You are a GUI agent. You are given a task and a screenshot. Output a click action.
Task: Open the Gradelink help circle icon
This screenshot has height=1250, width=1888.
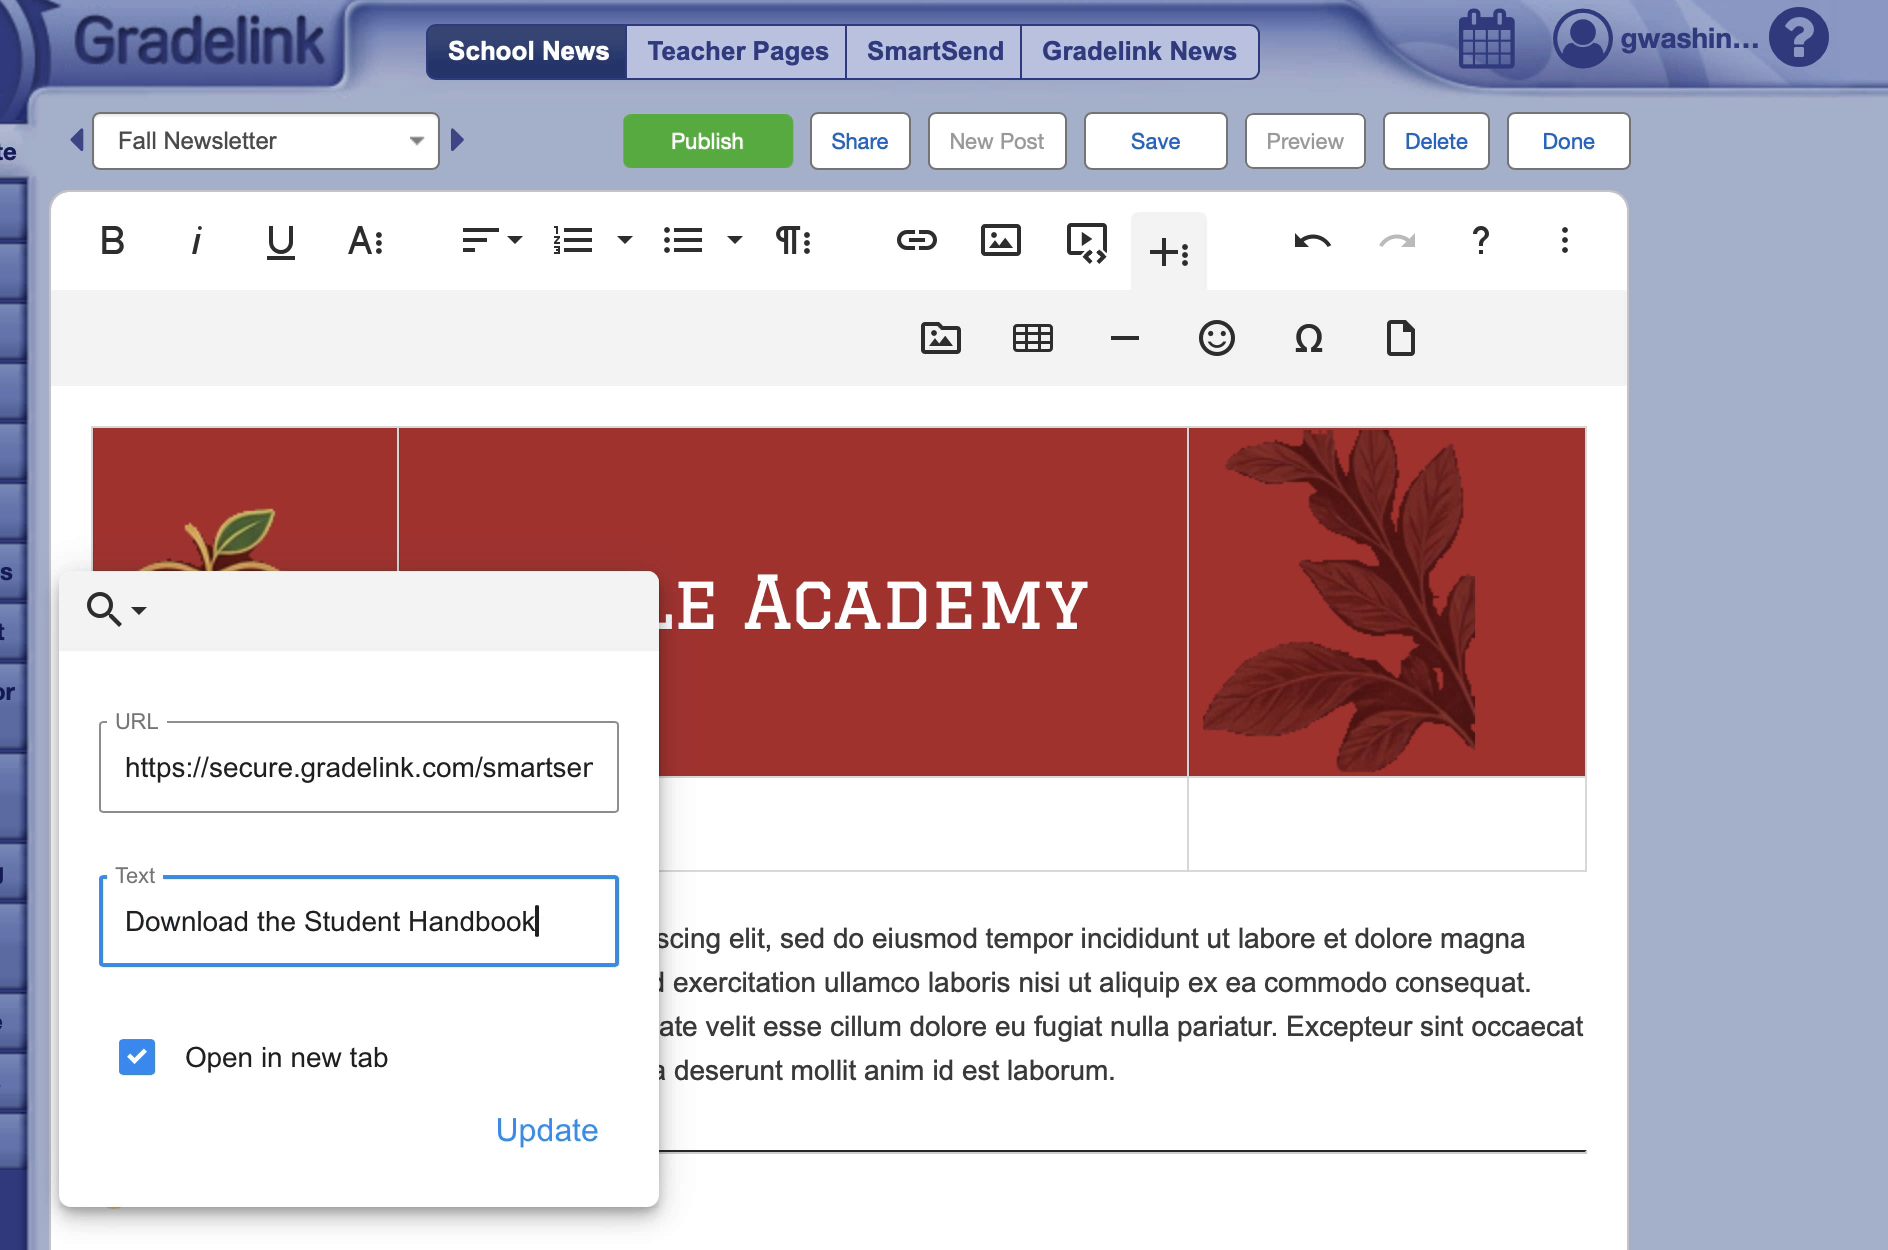click(x=1799, y=38)
